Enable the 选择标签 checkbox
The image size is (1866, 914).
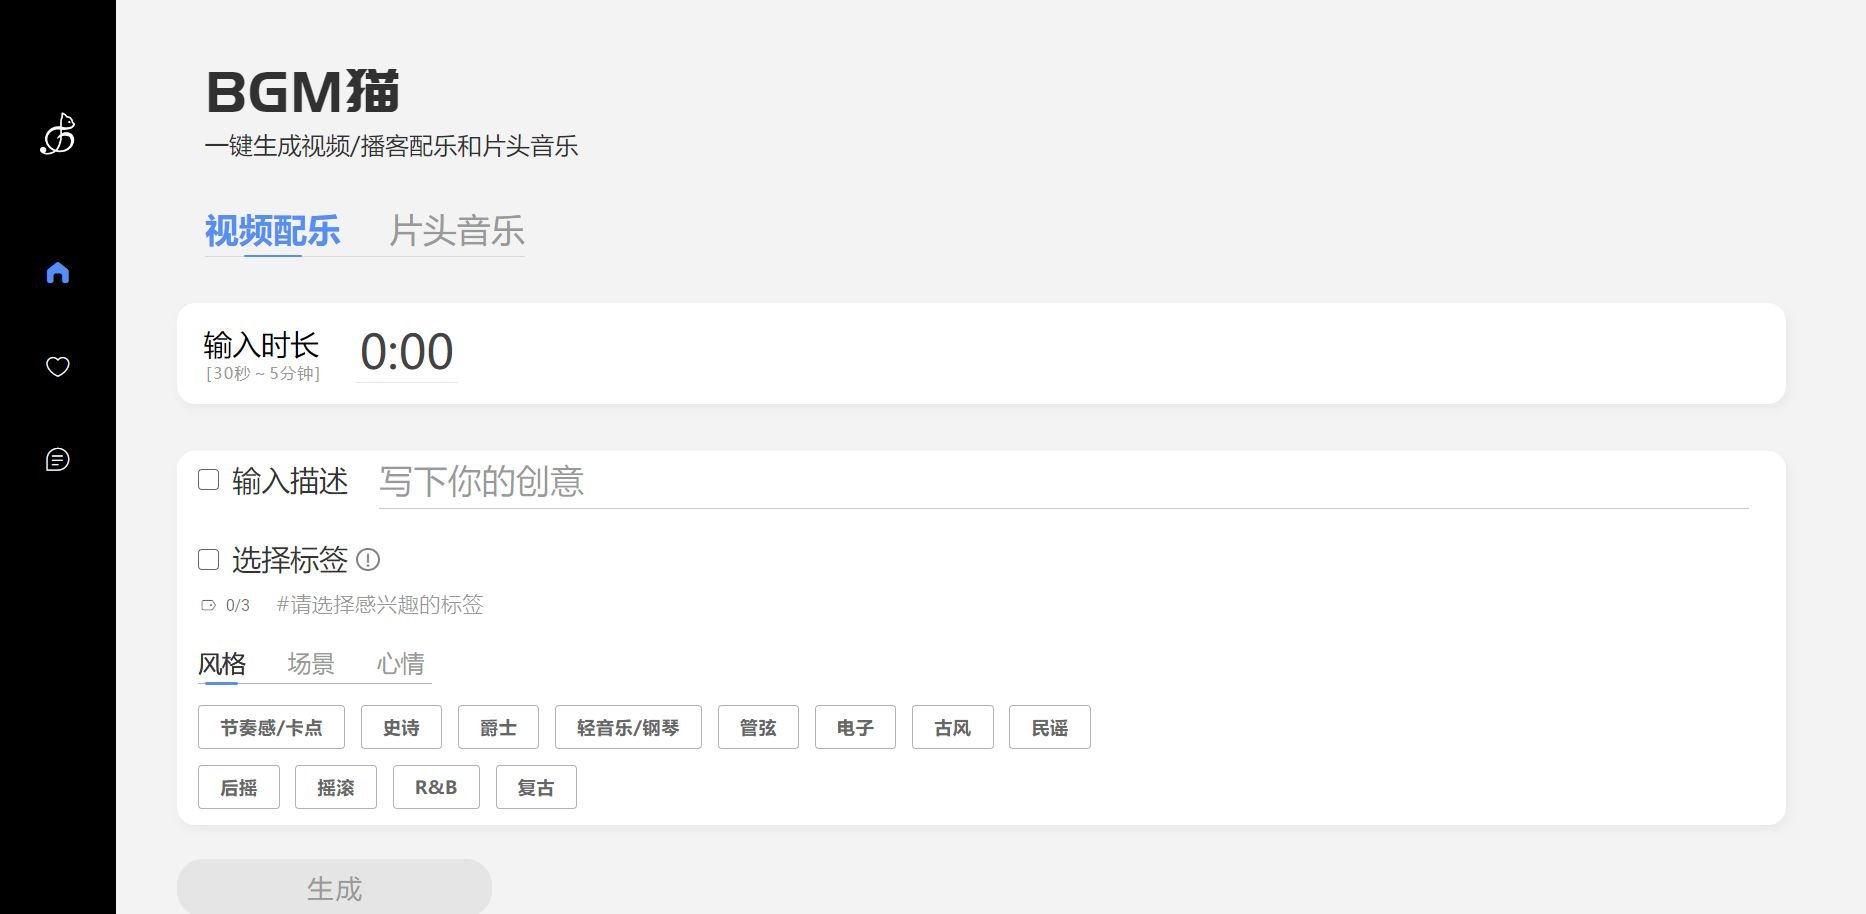pos(208,559)
